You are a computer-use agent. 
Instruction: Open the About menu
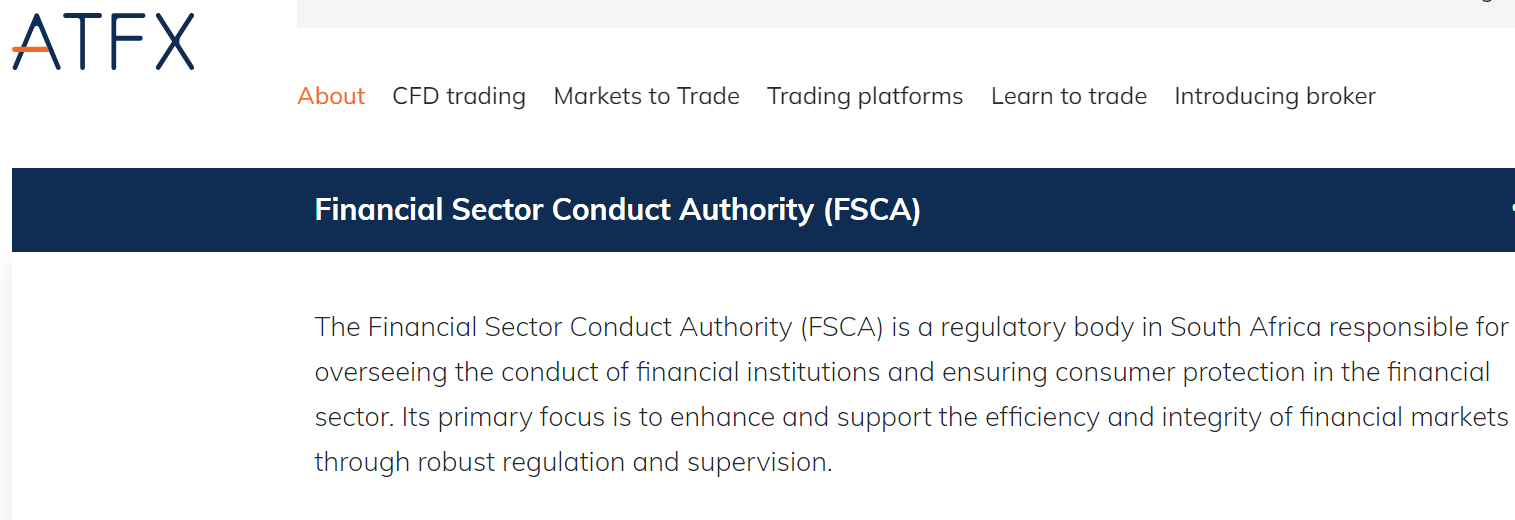pos(331,96)
